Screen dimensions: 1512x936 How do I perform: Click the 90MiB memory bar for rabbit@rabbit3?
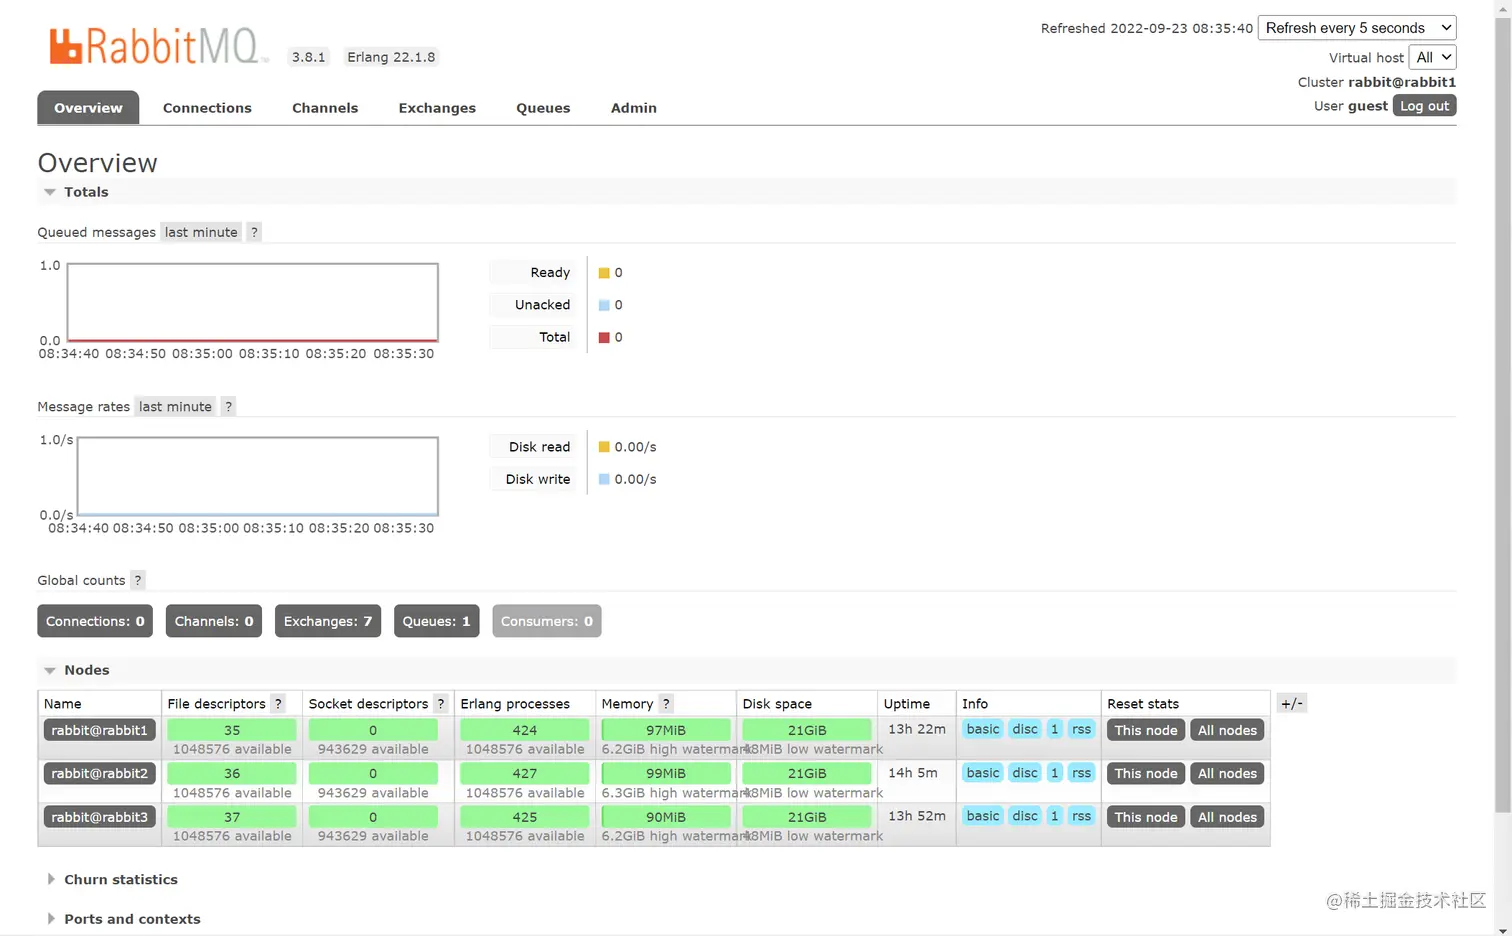click(x=666, y=817)
